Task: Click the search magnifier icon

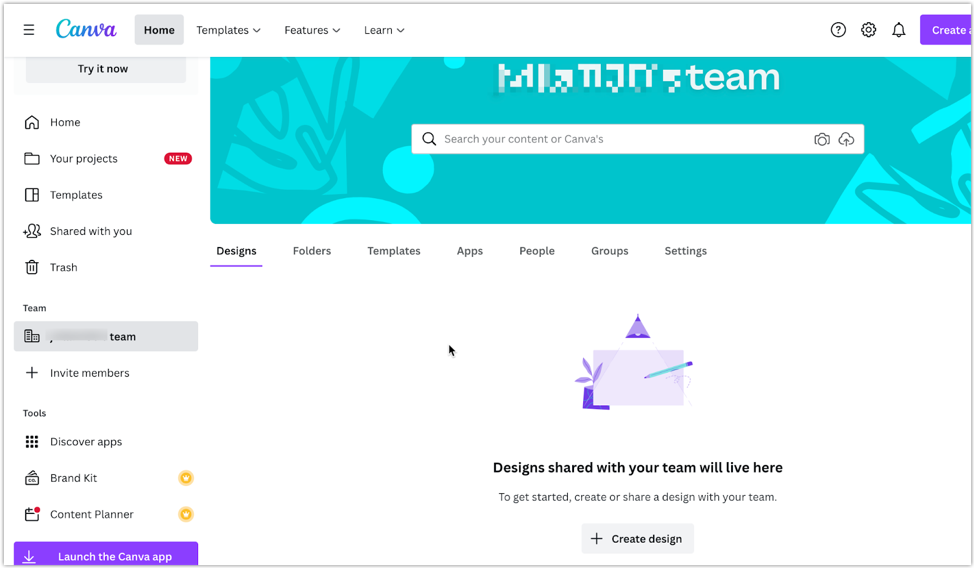Action: point(429,139)
